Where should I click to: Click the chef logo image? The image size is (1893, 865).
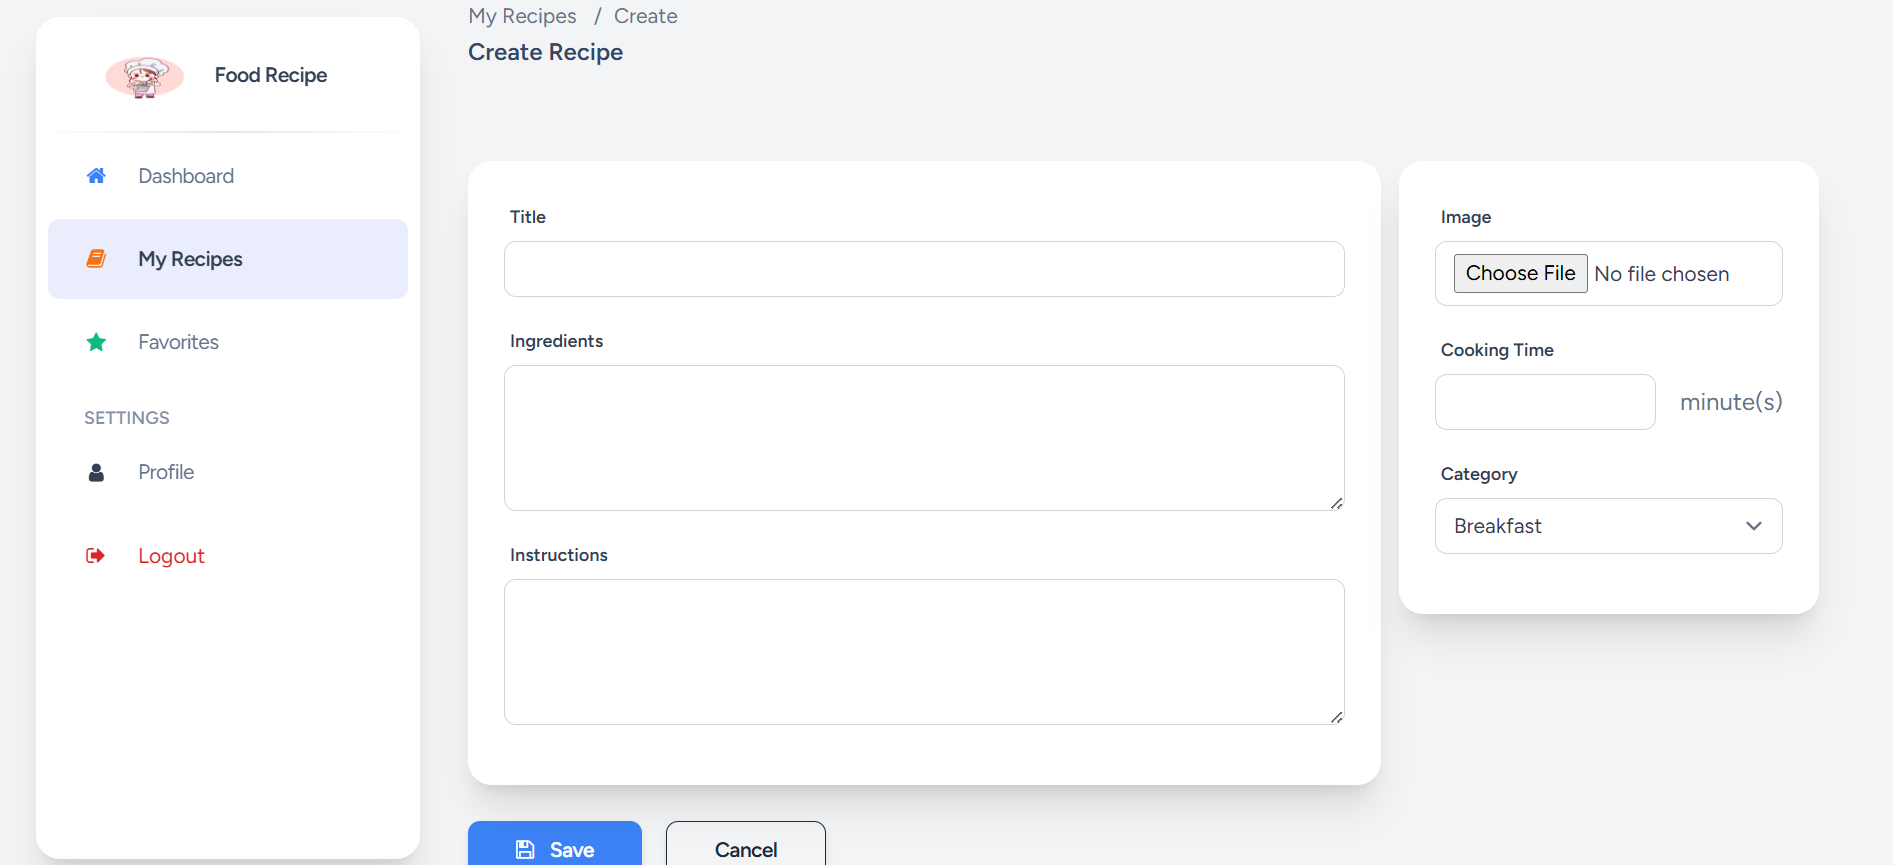coord(145,76)
